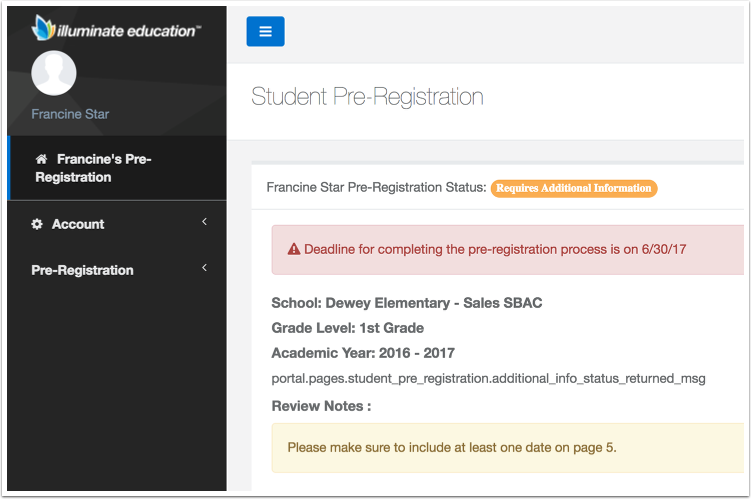Image resolution: width=751 pixels, height=499 pixels.
Task: Expand the Pre-Registration sidebar chevron
Action: [x=205, y=267]
